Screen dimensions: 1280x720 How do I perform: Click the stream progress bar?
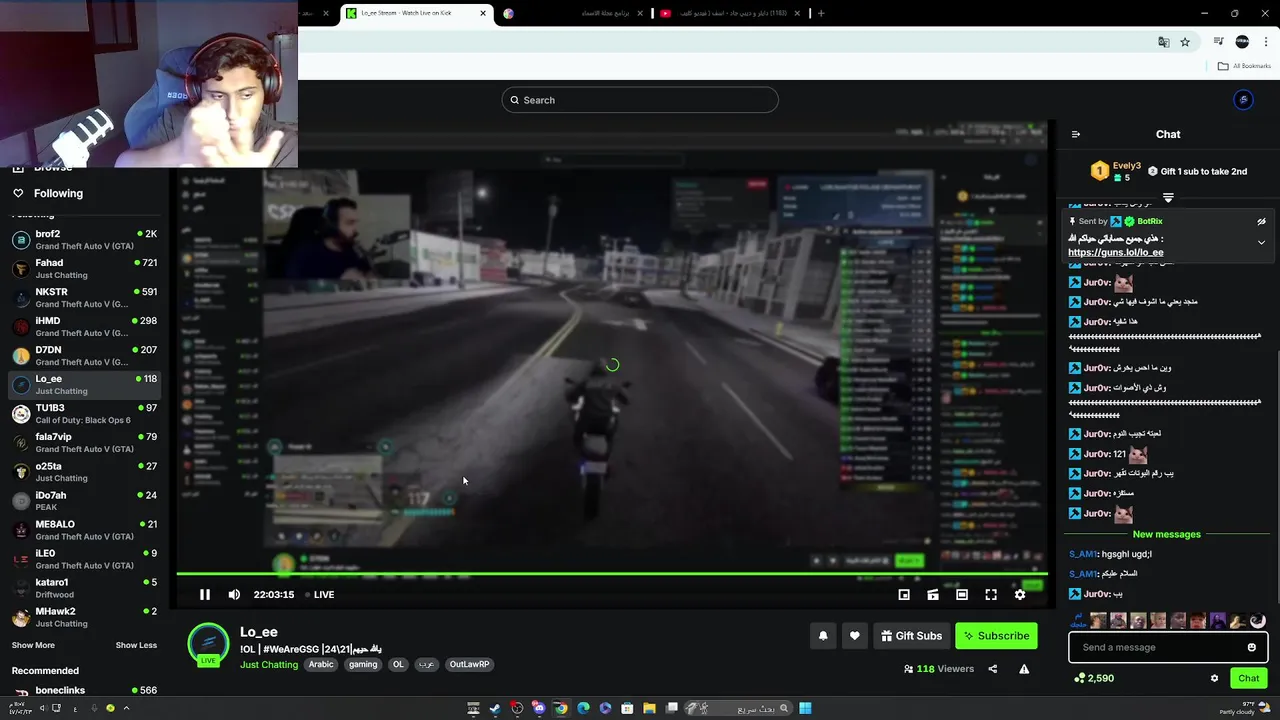(612, 574)
